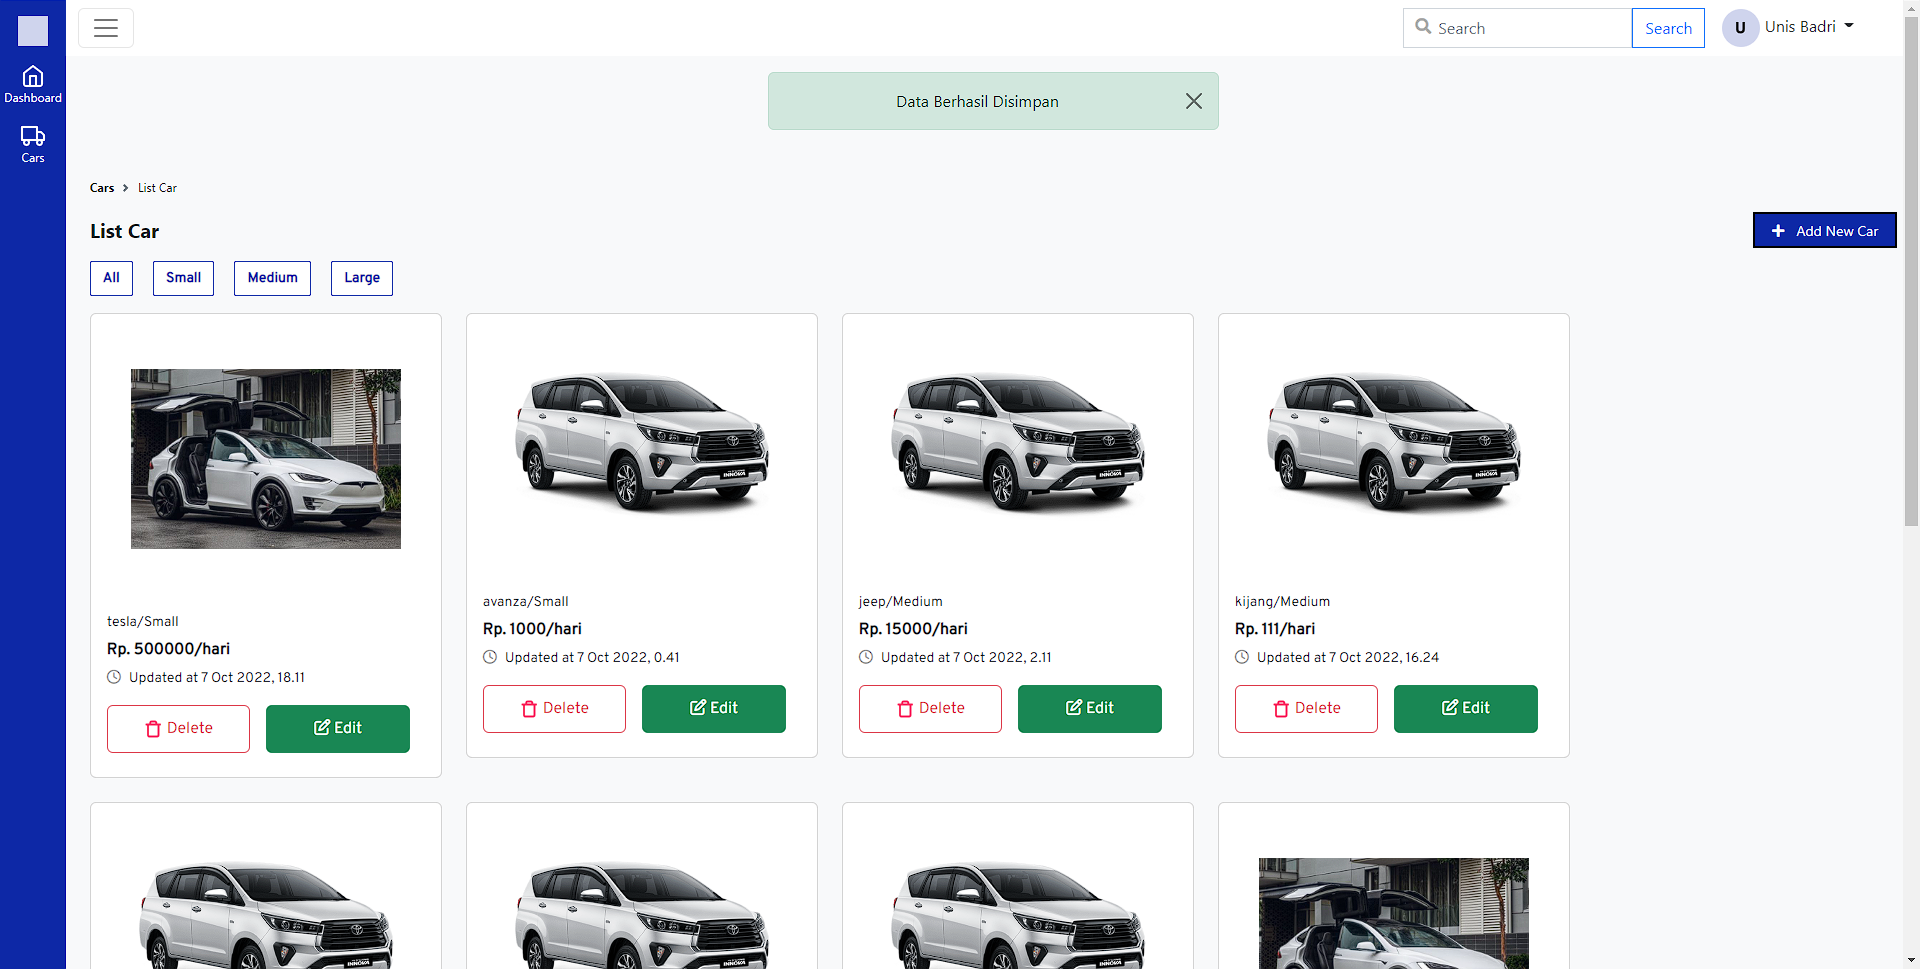
Task: Toggle the Small size filter
Action: click(x=183, y=278)
